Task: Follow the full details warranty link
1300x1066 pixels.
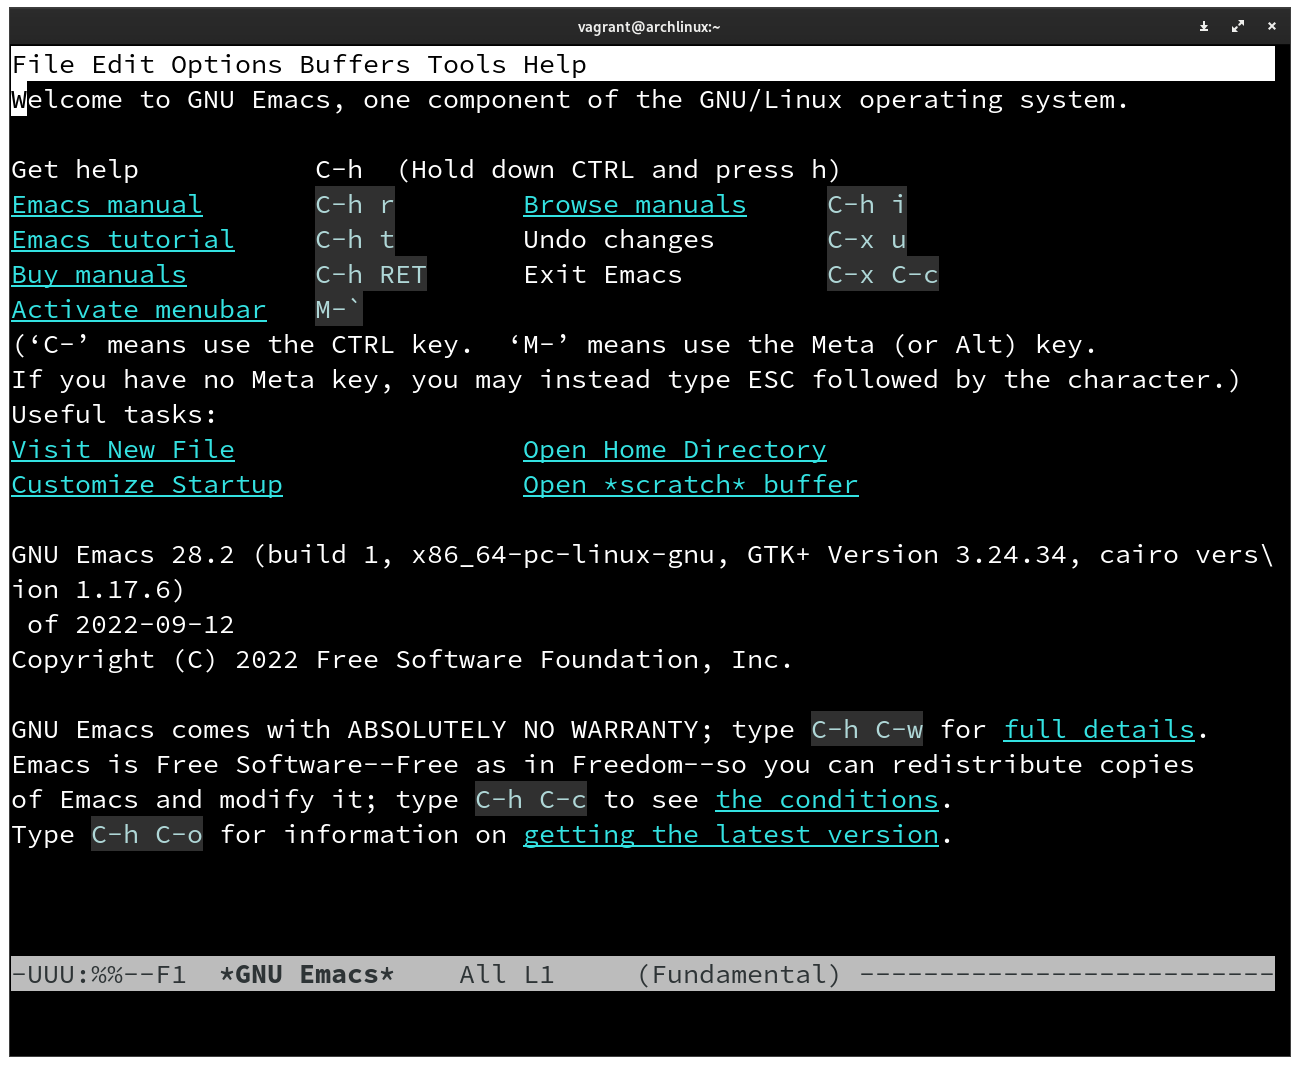Action: 1099,730
